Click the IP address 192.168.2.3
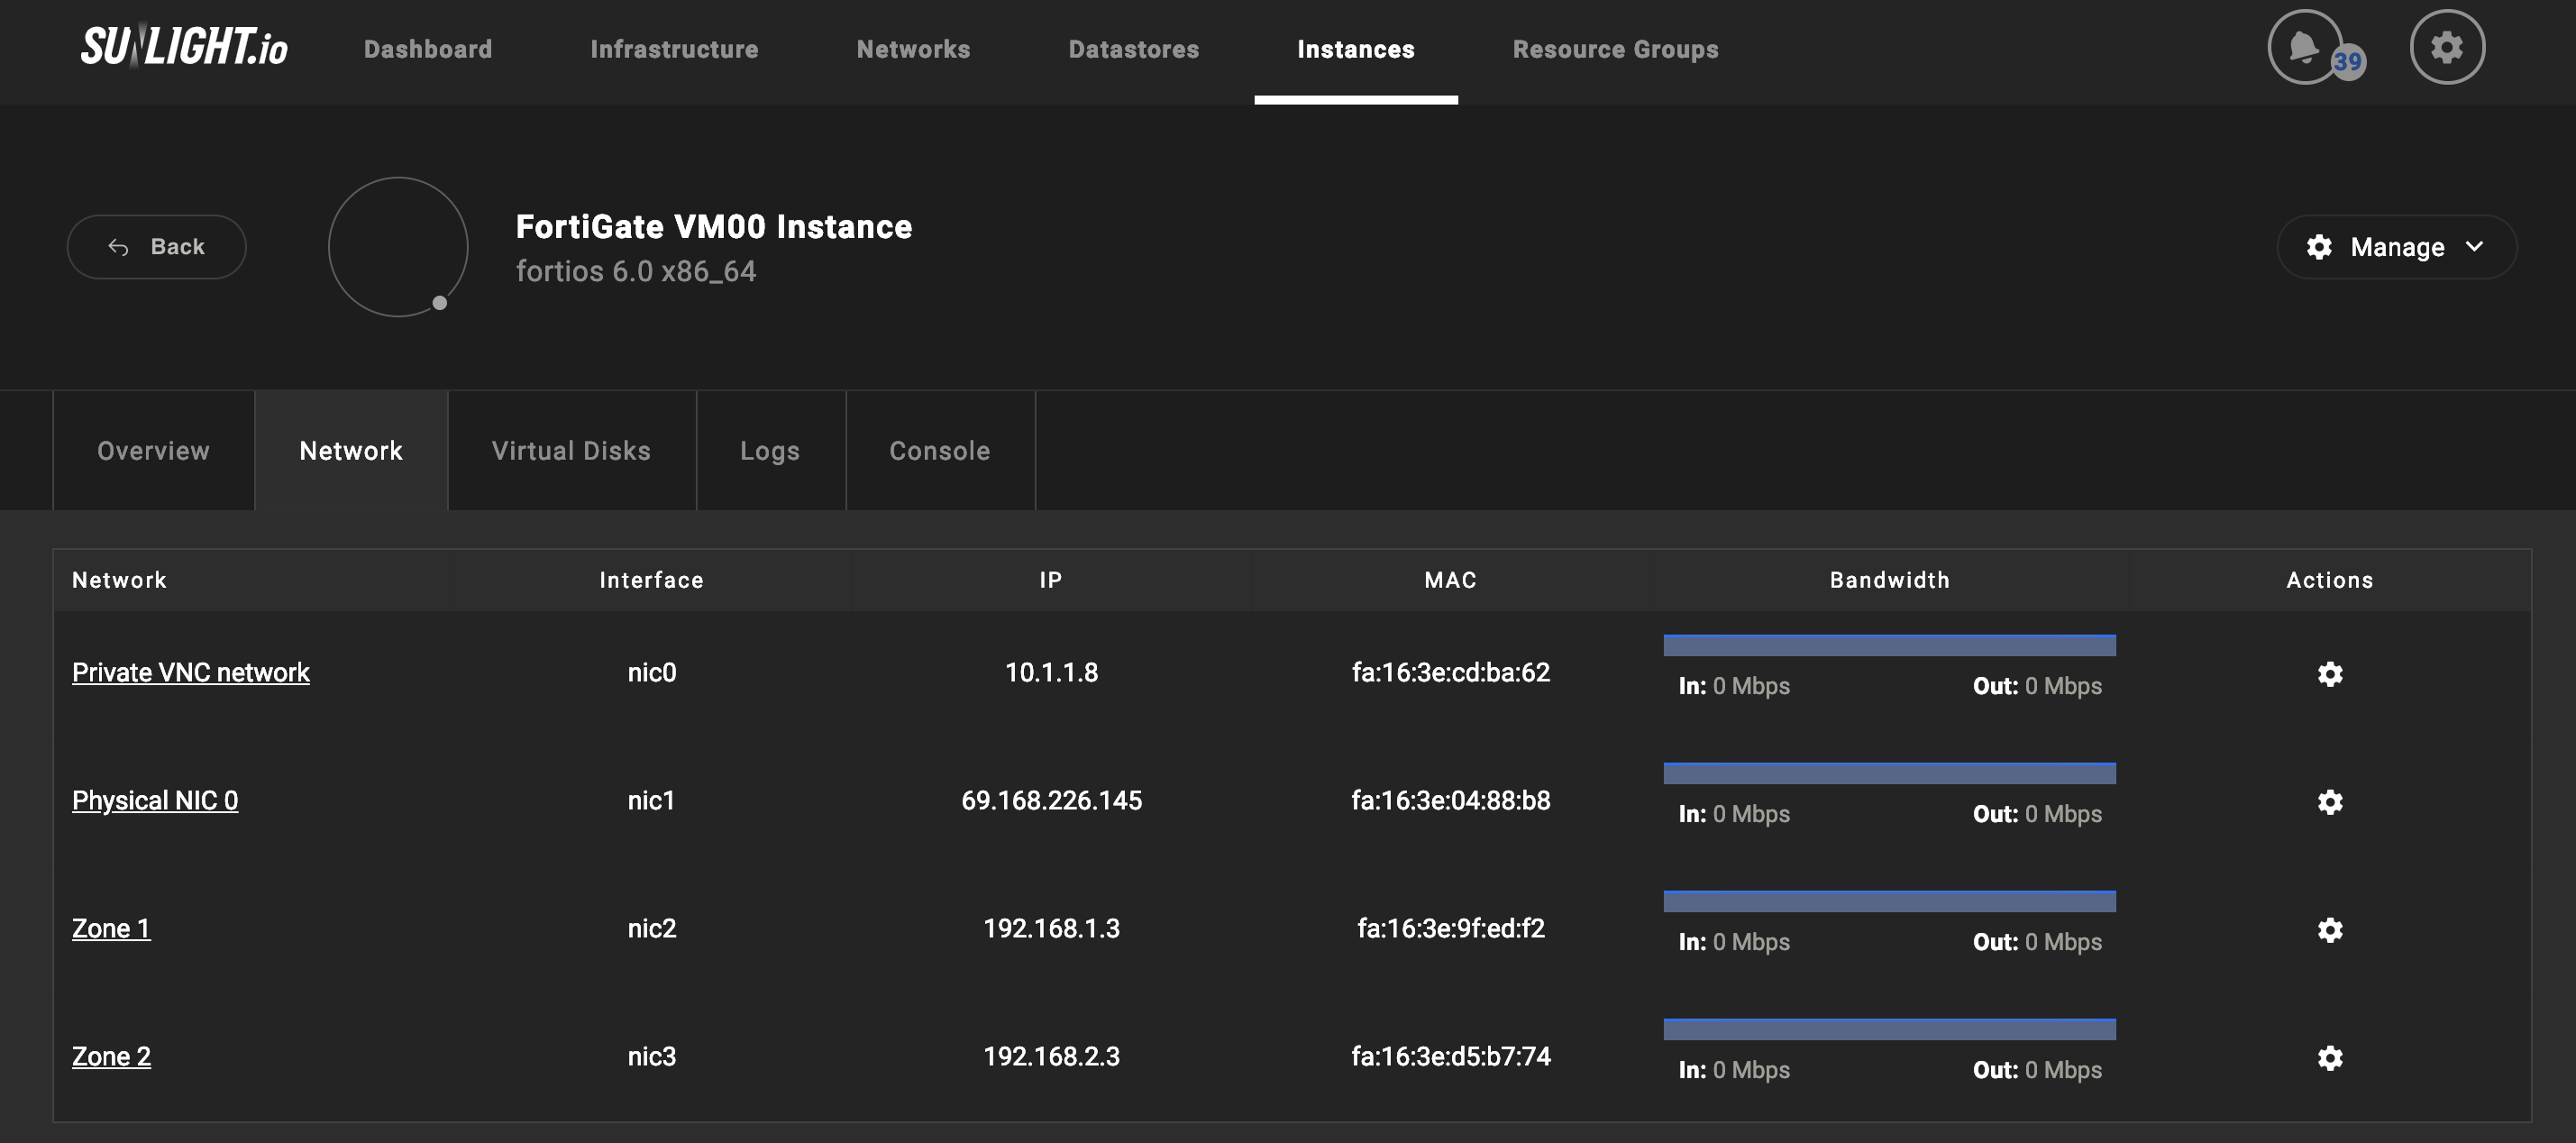This screenshot has width=2576, height=1143. point(1051,1056)
